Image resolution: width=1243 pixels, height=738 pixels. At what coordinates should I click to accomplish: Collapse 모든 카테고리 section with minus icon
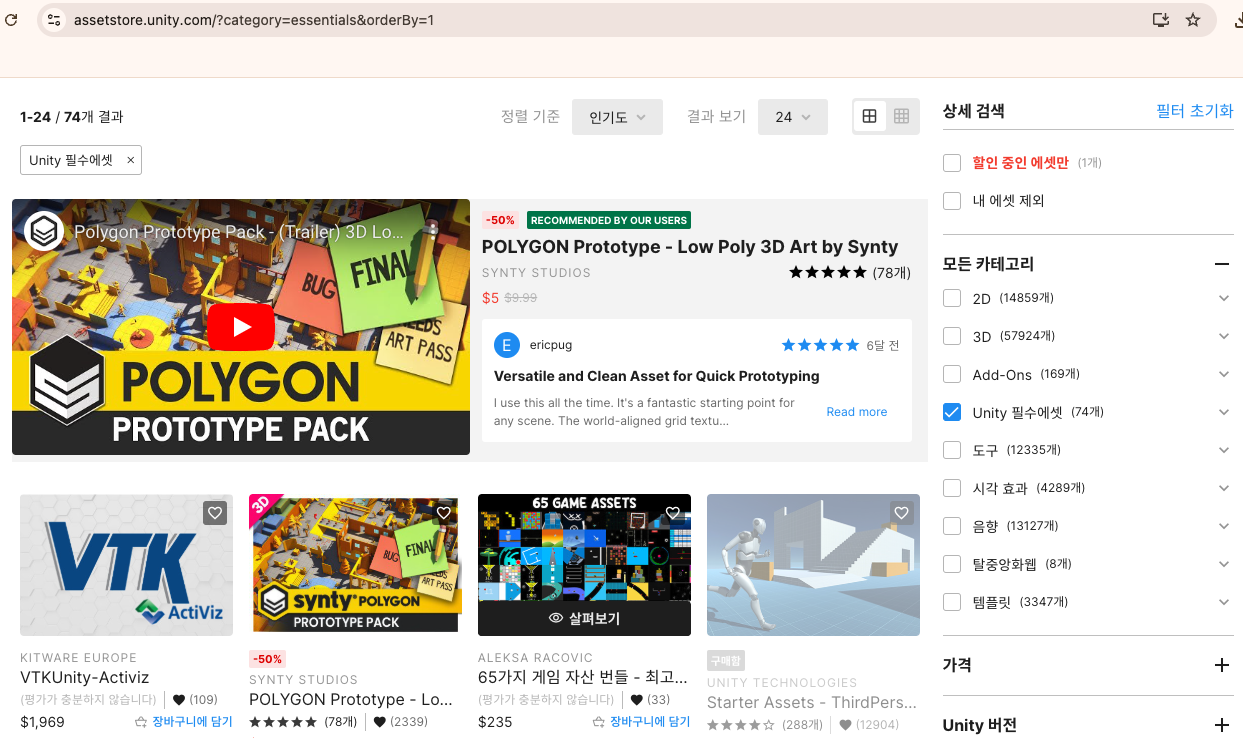(x=1221, y=264)
